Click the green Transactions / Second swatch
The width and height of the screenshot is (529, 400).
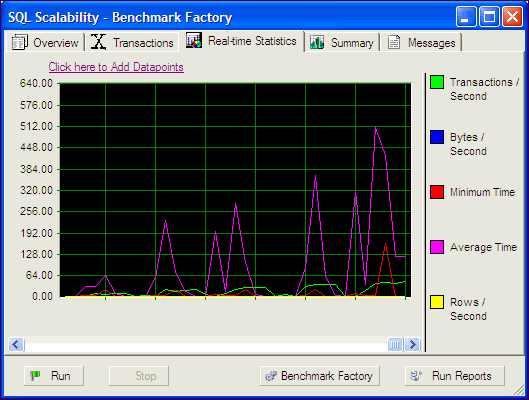click(x=437, y=82)
